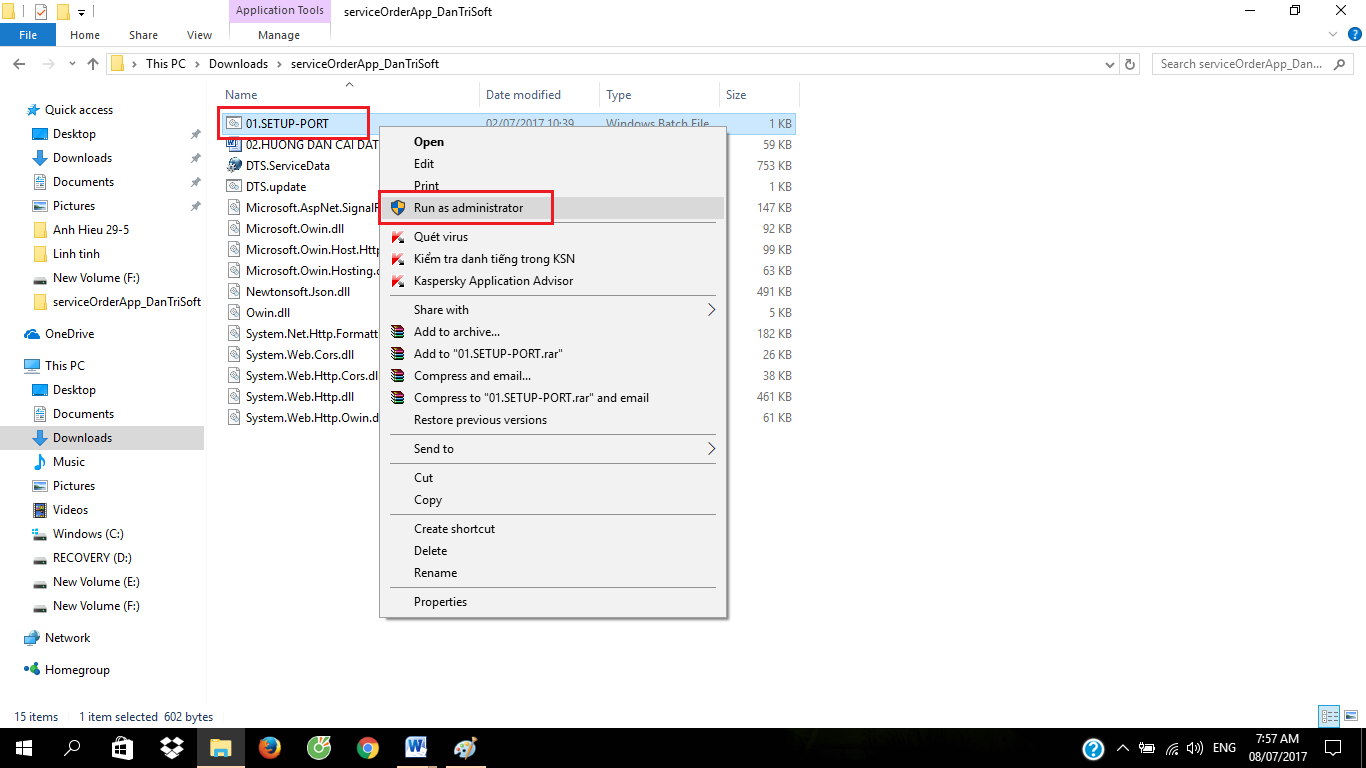The height and width of the screenshot is (768, 1366).
Task: Click the Up one level arrow
Action: [x=93, y=64]
